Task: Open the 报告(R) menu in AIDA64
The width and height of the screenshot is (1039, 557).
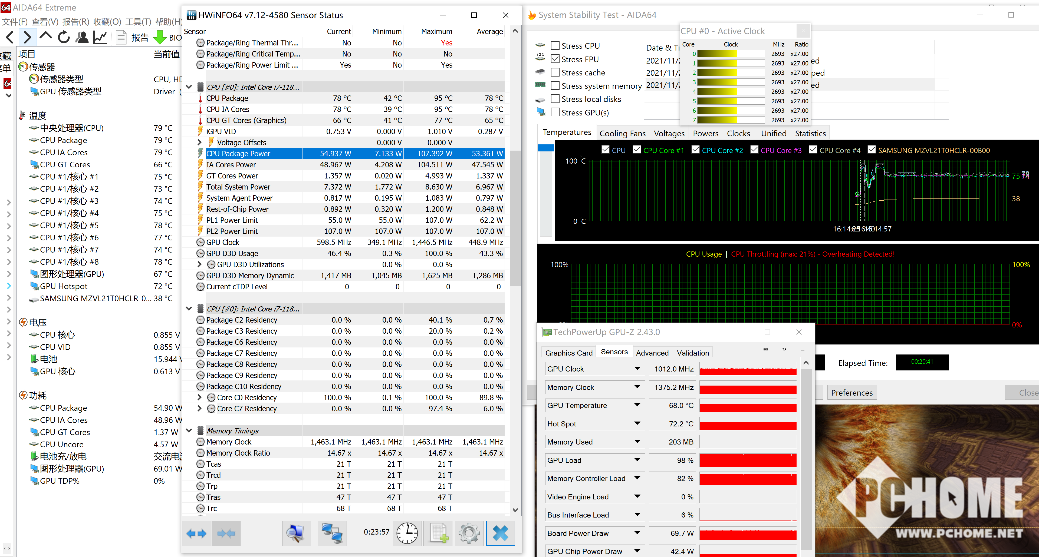Action: [76, 22]
